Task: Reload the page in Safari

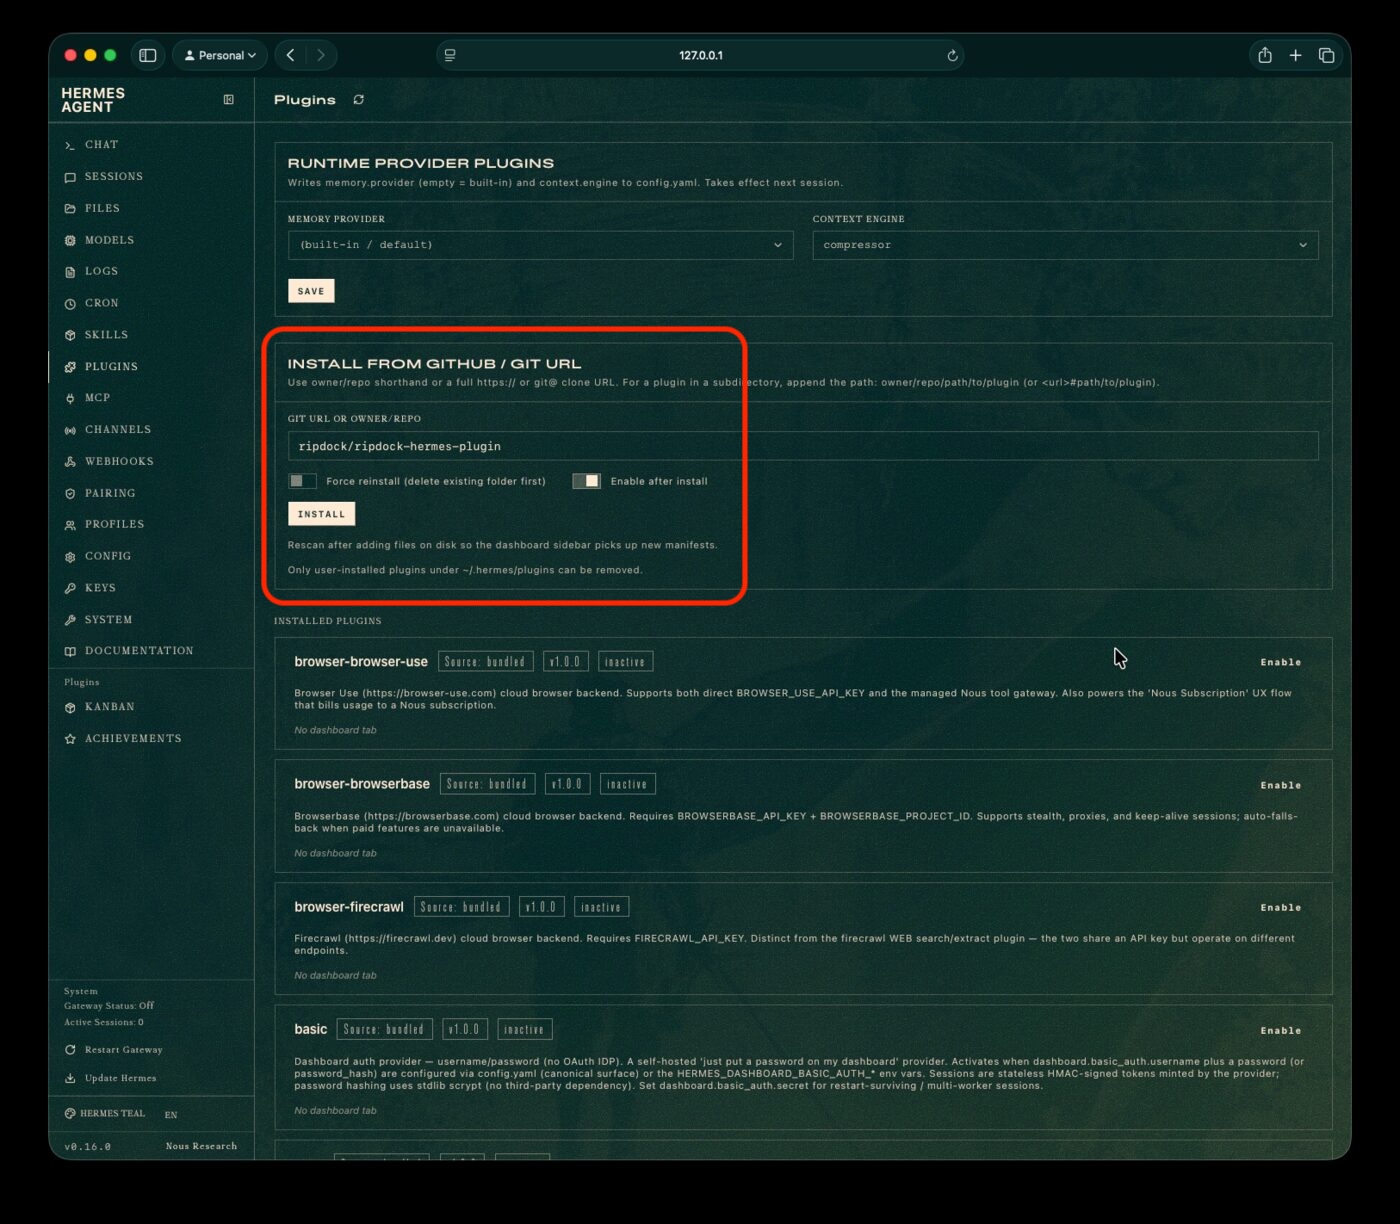Action: (952, 56)
